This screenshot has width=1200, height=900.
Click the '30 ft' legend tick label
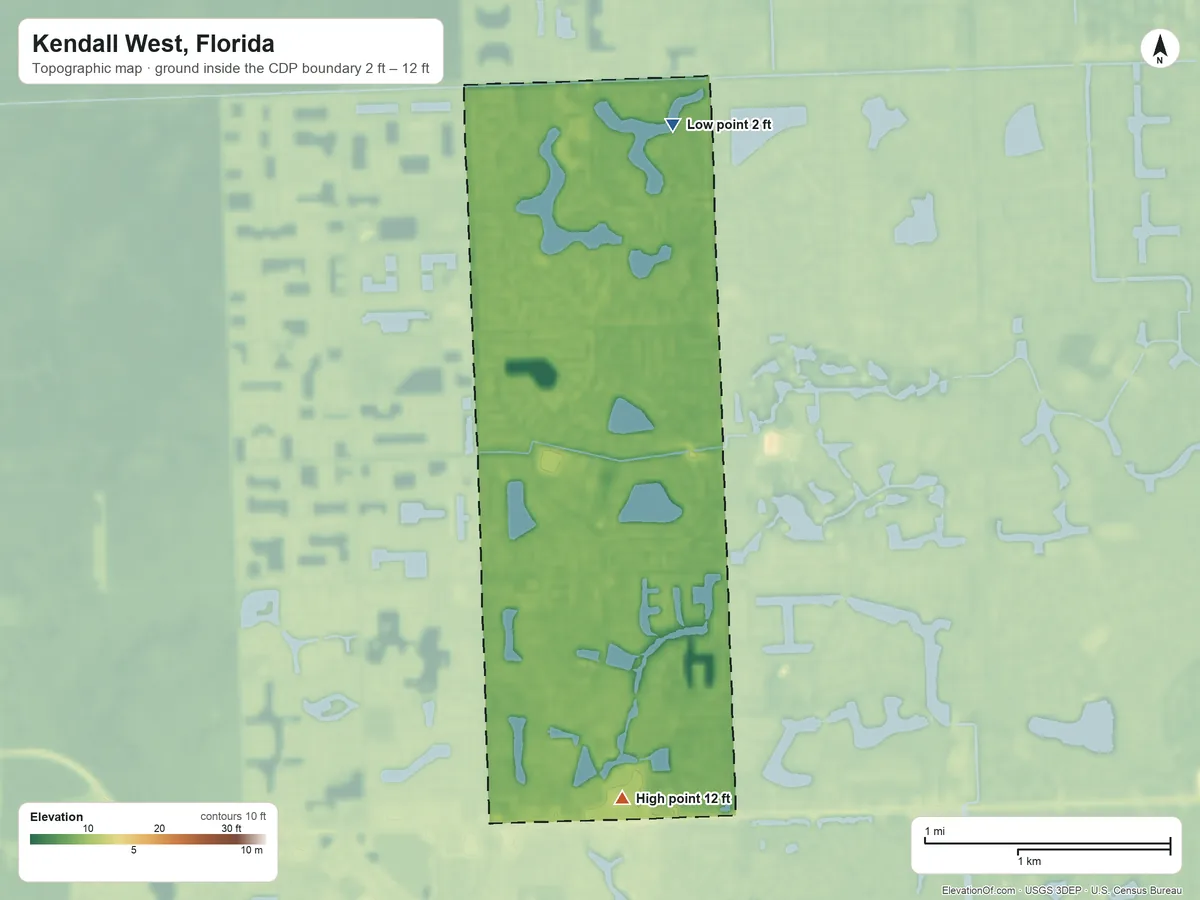click(232, 828)
